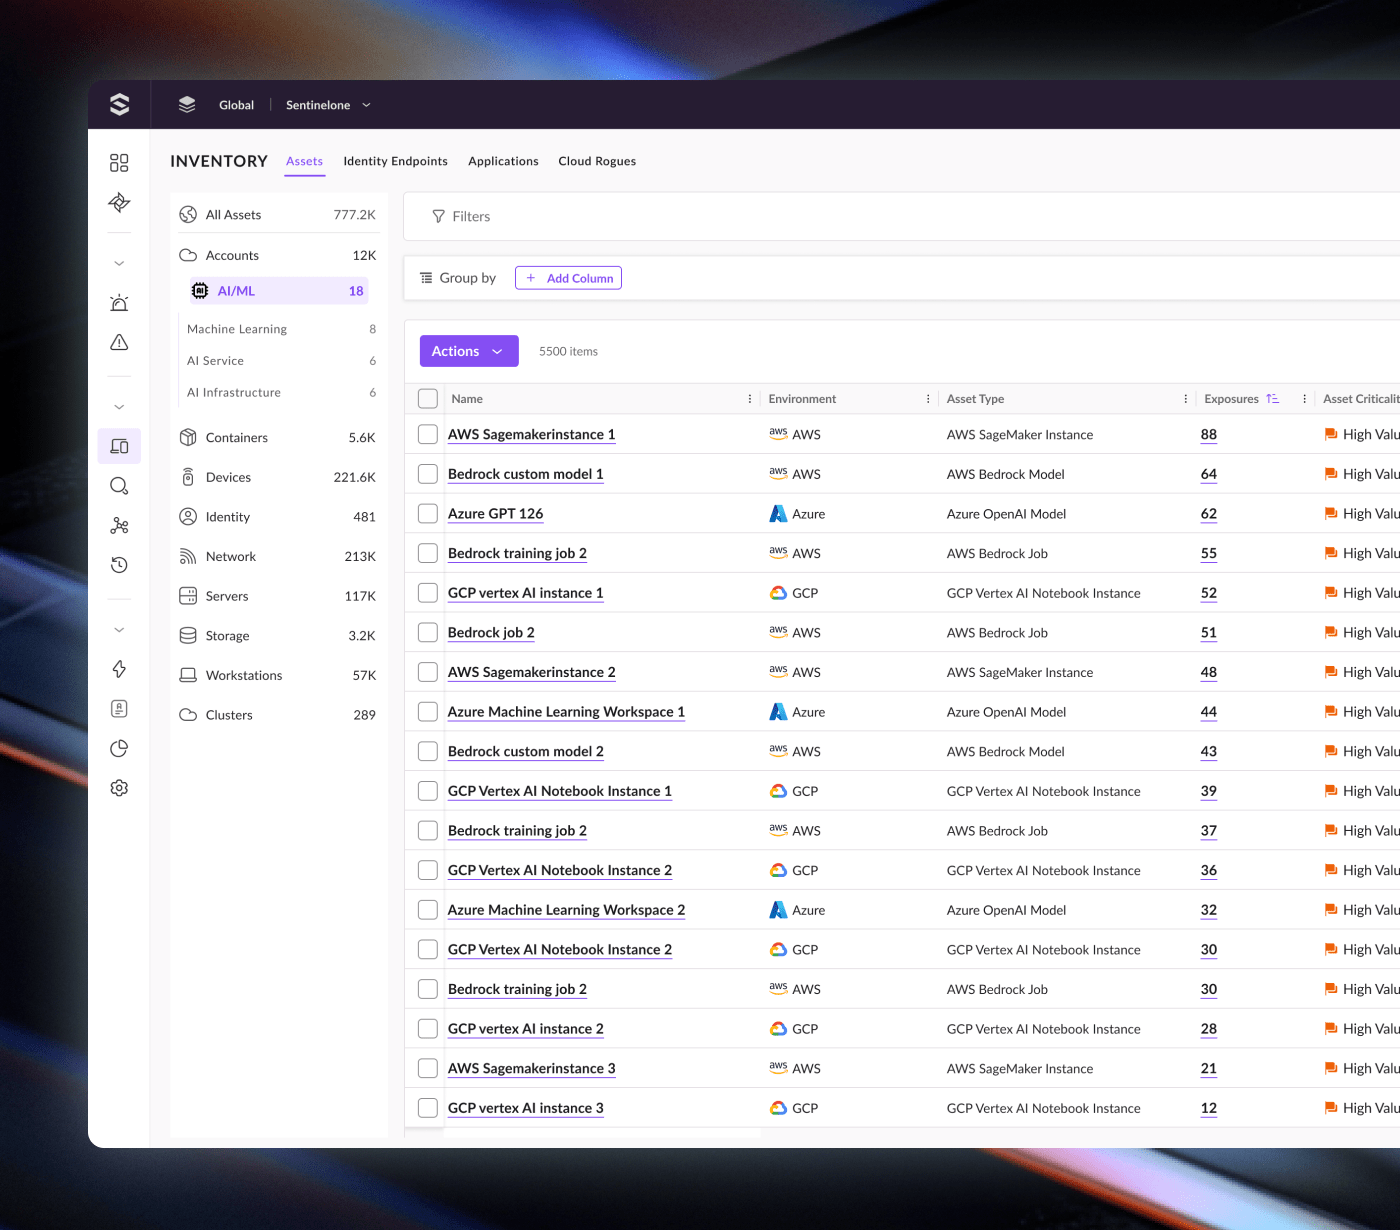Open the Name column options menu
The height and width of the screenshot is (1230, 1400).
tap(750, 399)
